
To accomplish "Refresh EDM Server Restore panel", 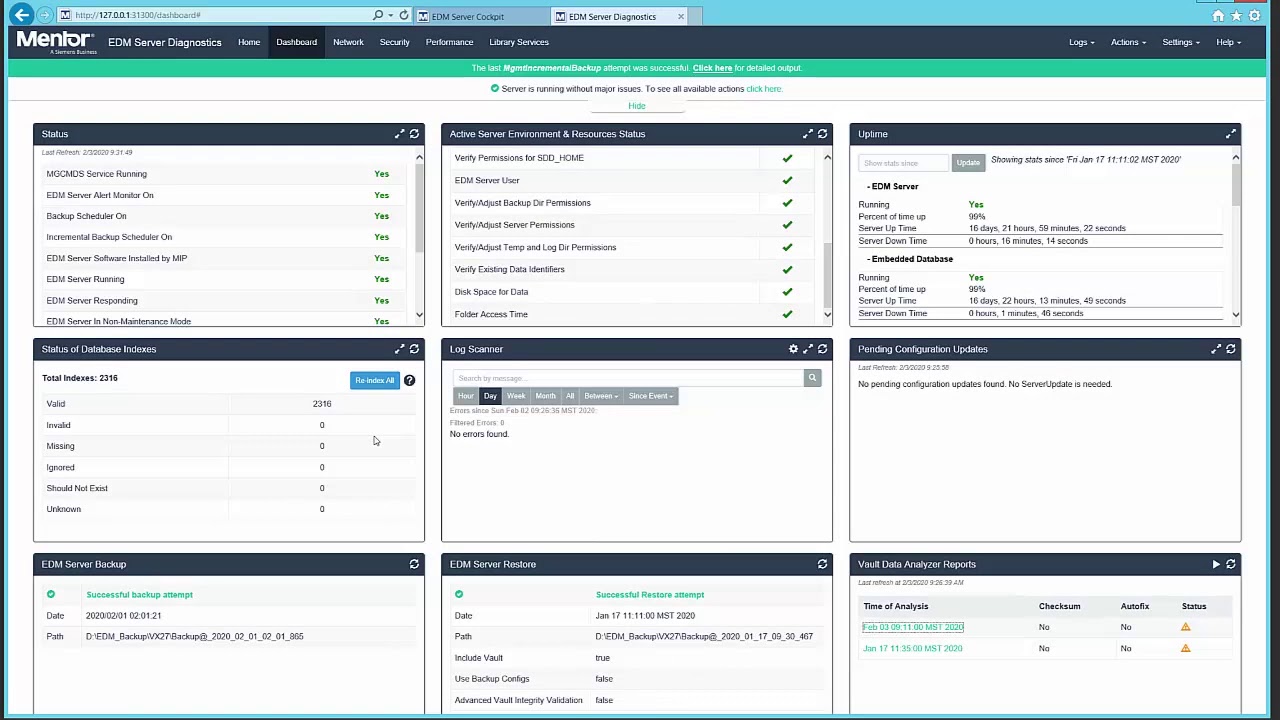I will coord(822,564).
